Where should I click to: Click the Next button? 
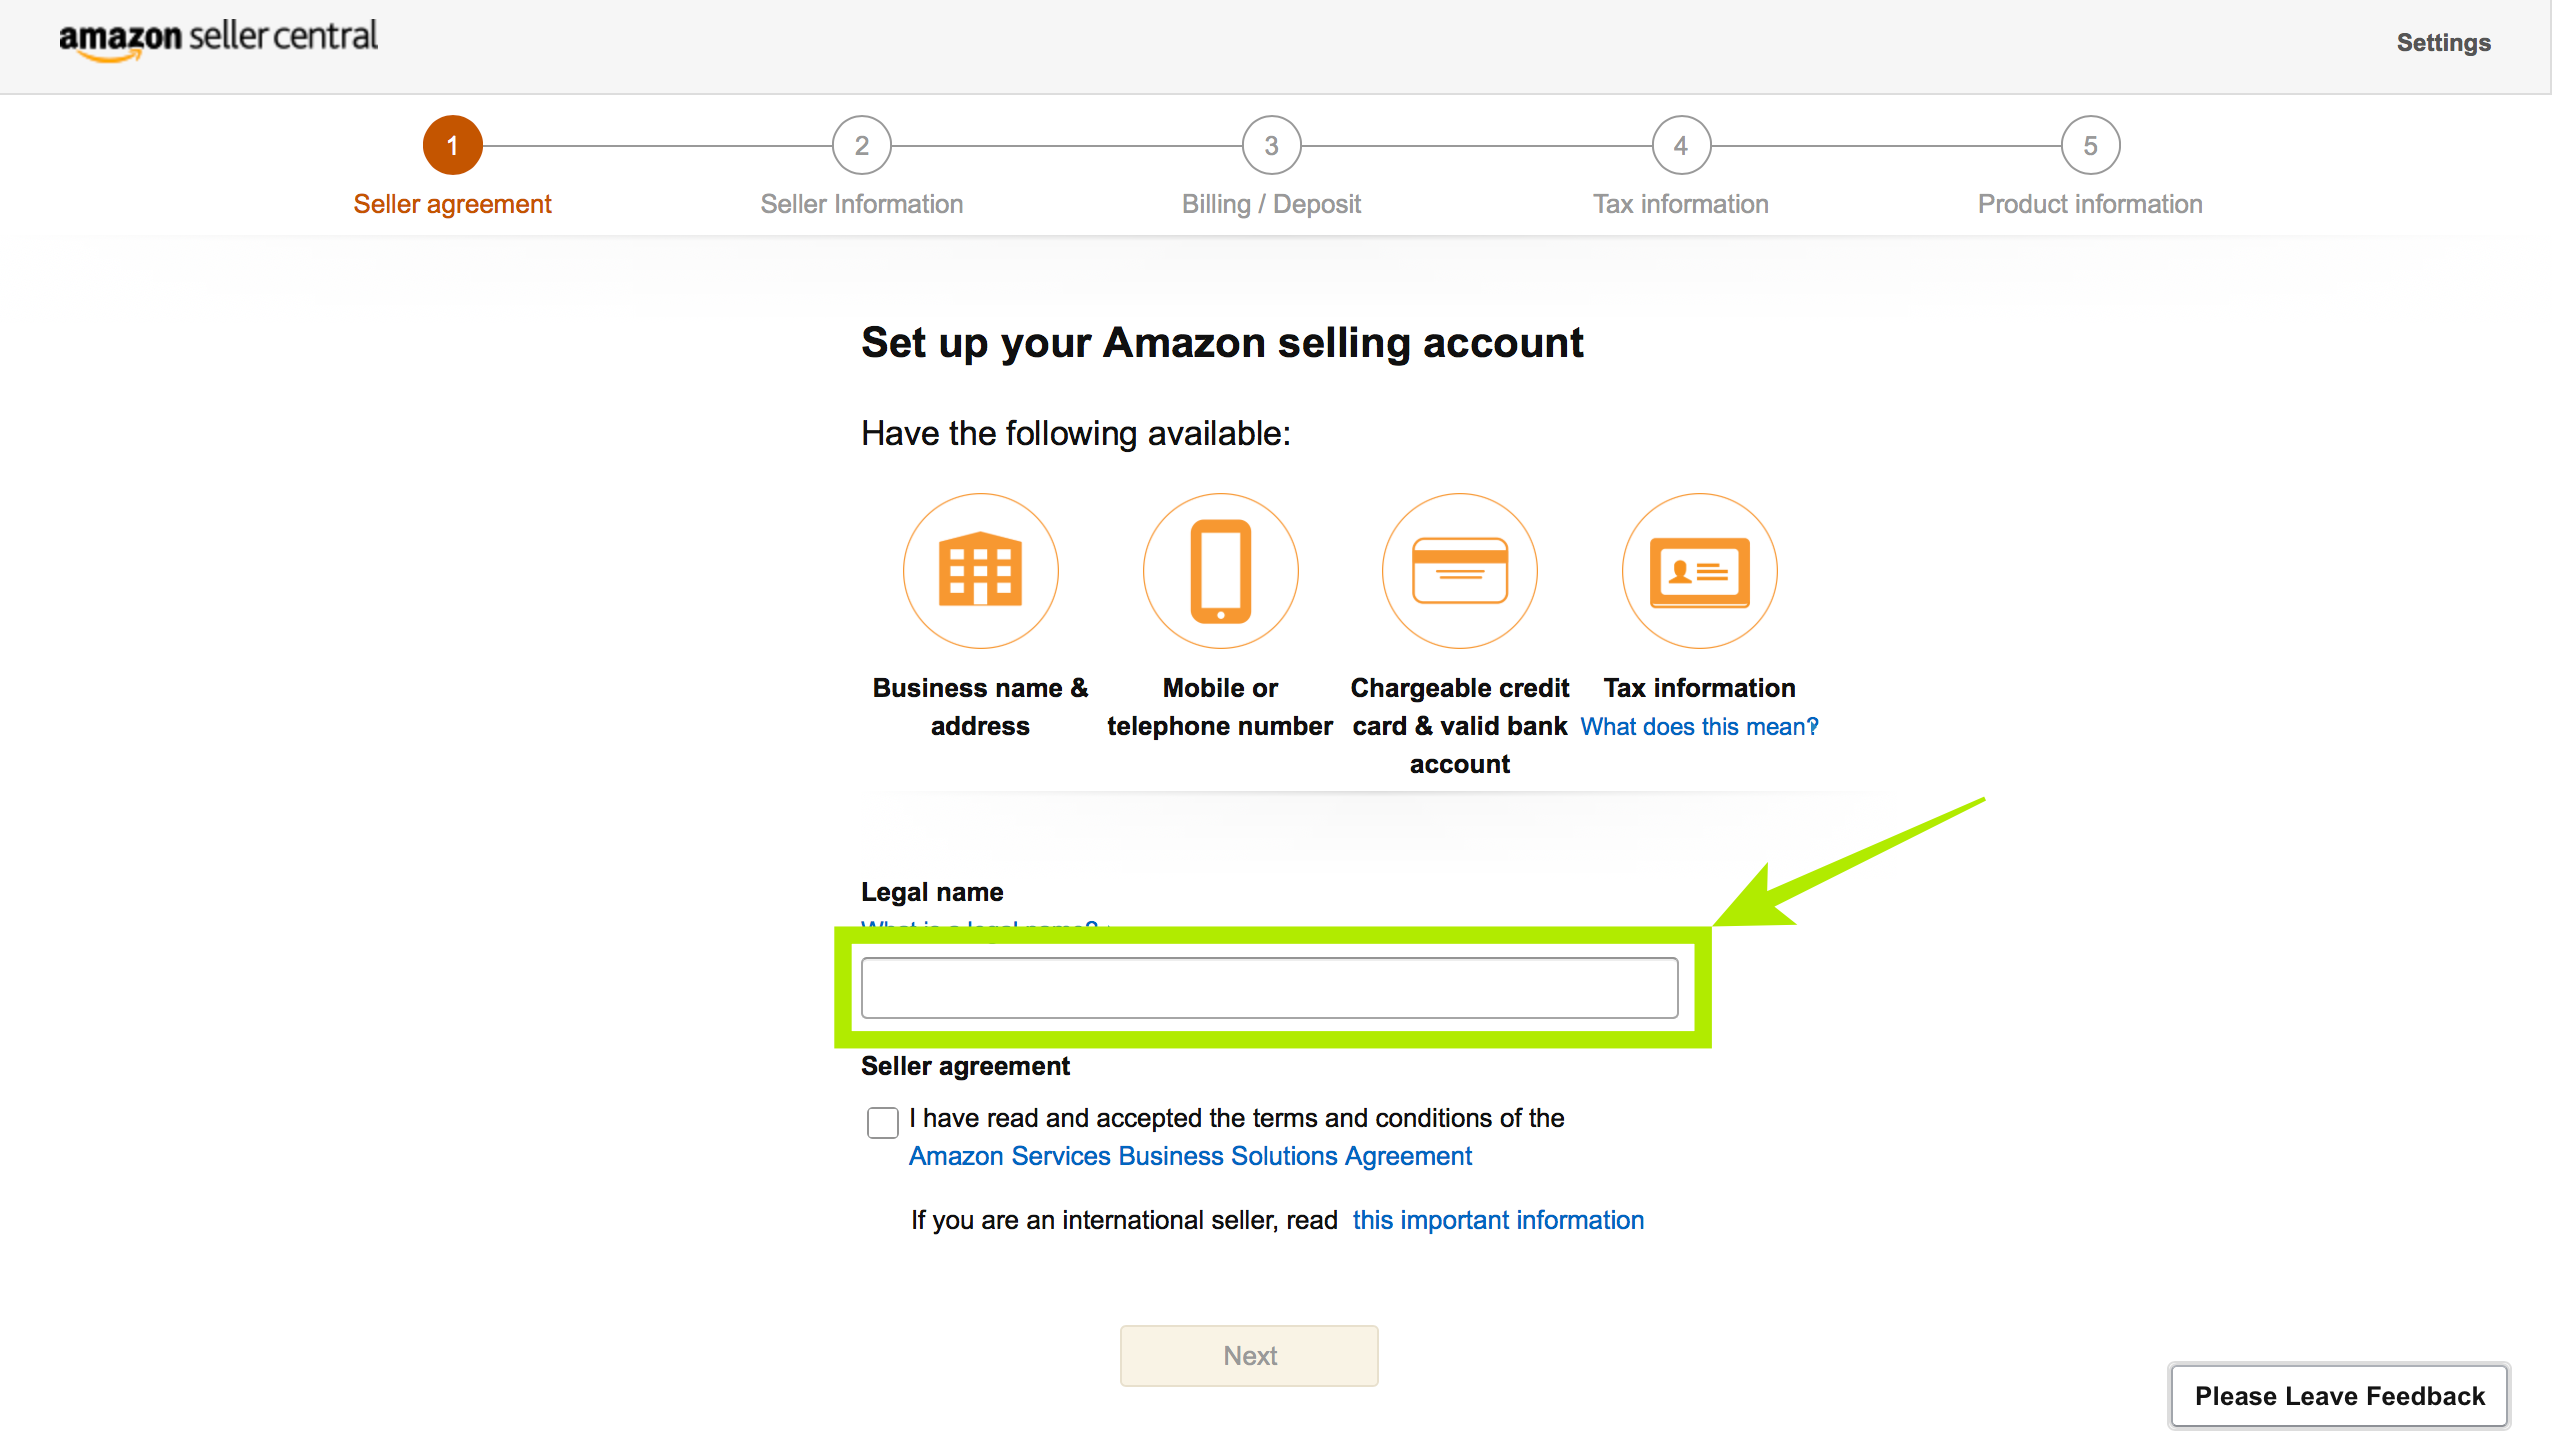pyautogui.click(x=1249, y=1356)
